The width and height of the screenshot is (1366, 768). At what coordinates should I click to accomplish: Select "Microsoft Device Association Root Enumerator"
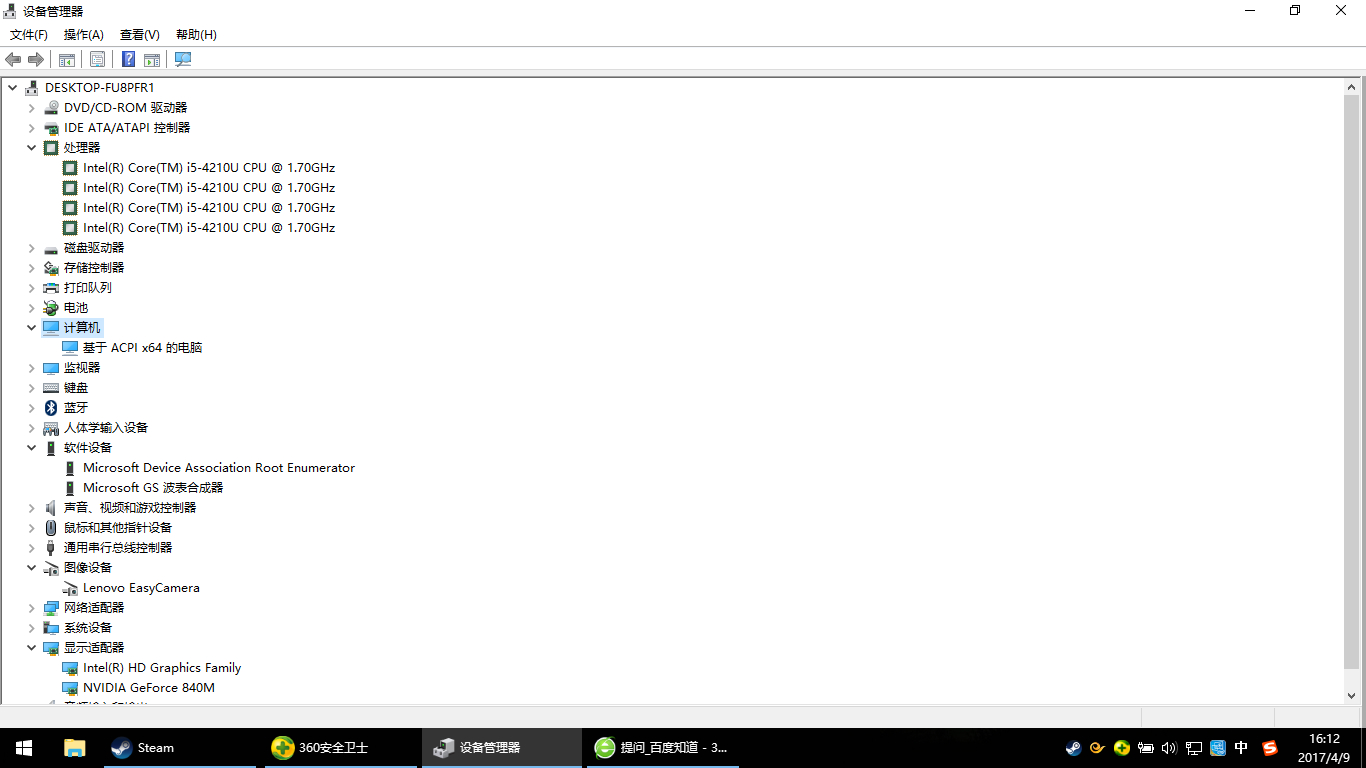click(x=219, y=467)
